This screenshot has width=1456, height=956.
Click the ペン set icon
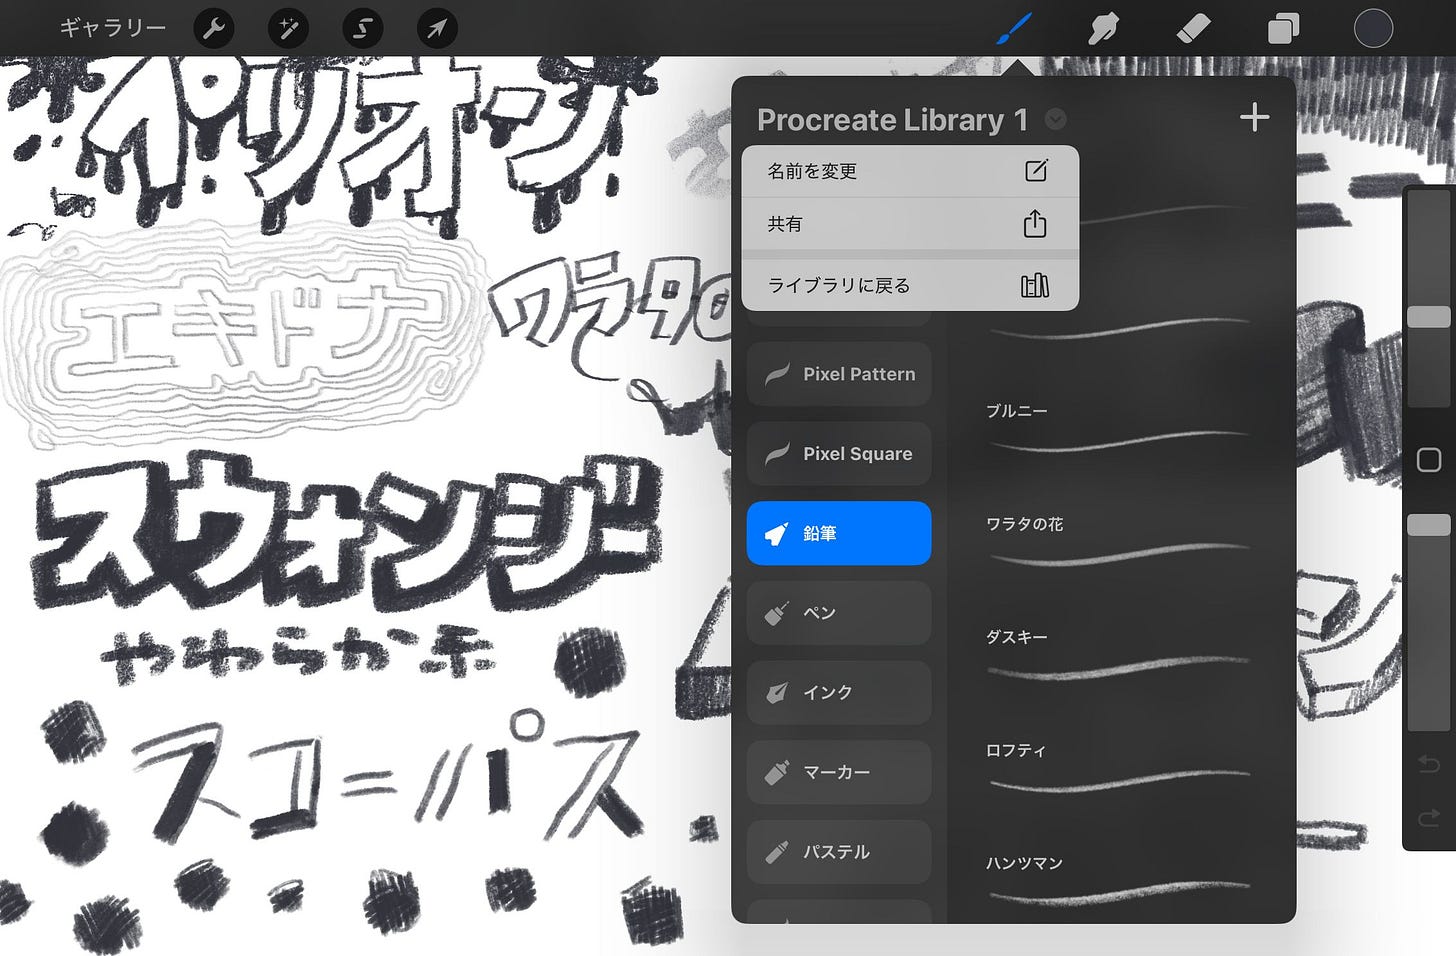click(x=777, y=613)
